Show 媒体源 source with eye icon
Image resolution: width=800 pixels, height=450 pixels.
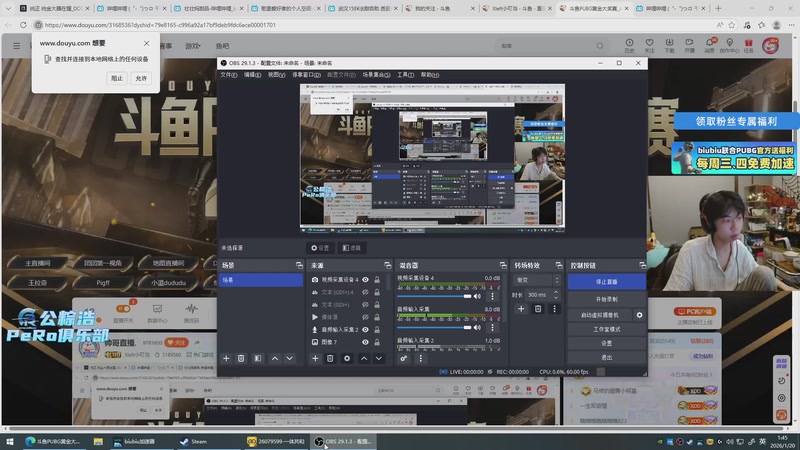coord(365,317)
